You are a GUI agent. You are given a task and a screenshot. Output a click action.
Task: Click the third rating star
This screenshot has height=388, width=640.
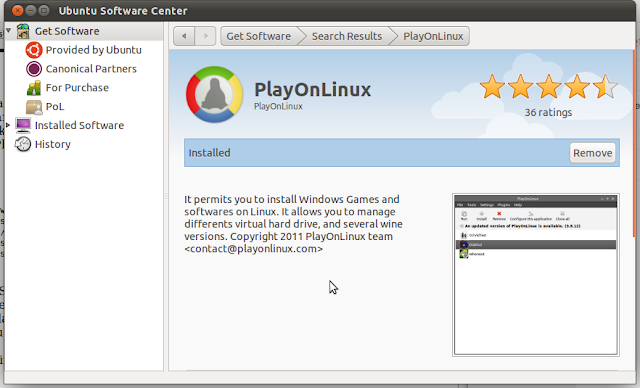pos(549,86)
